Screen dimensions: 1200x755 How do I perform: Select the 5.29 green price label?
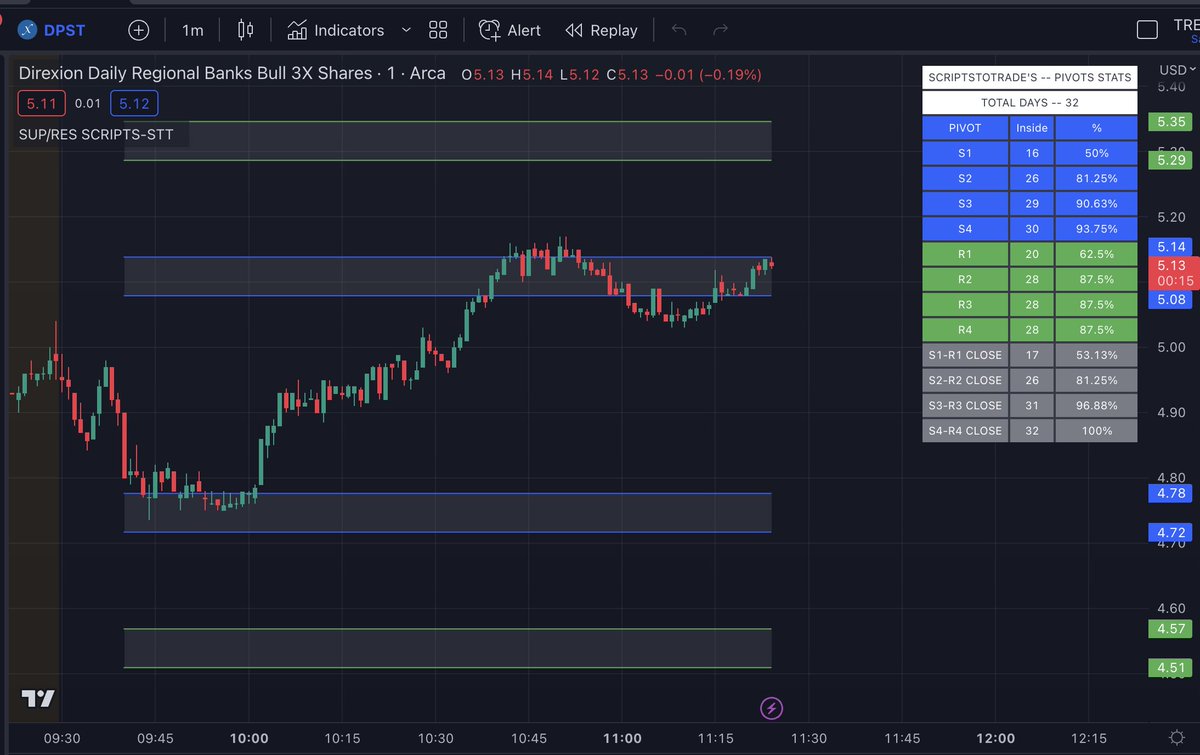point(1170,160)
